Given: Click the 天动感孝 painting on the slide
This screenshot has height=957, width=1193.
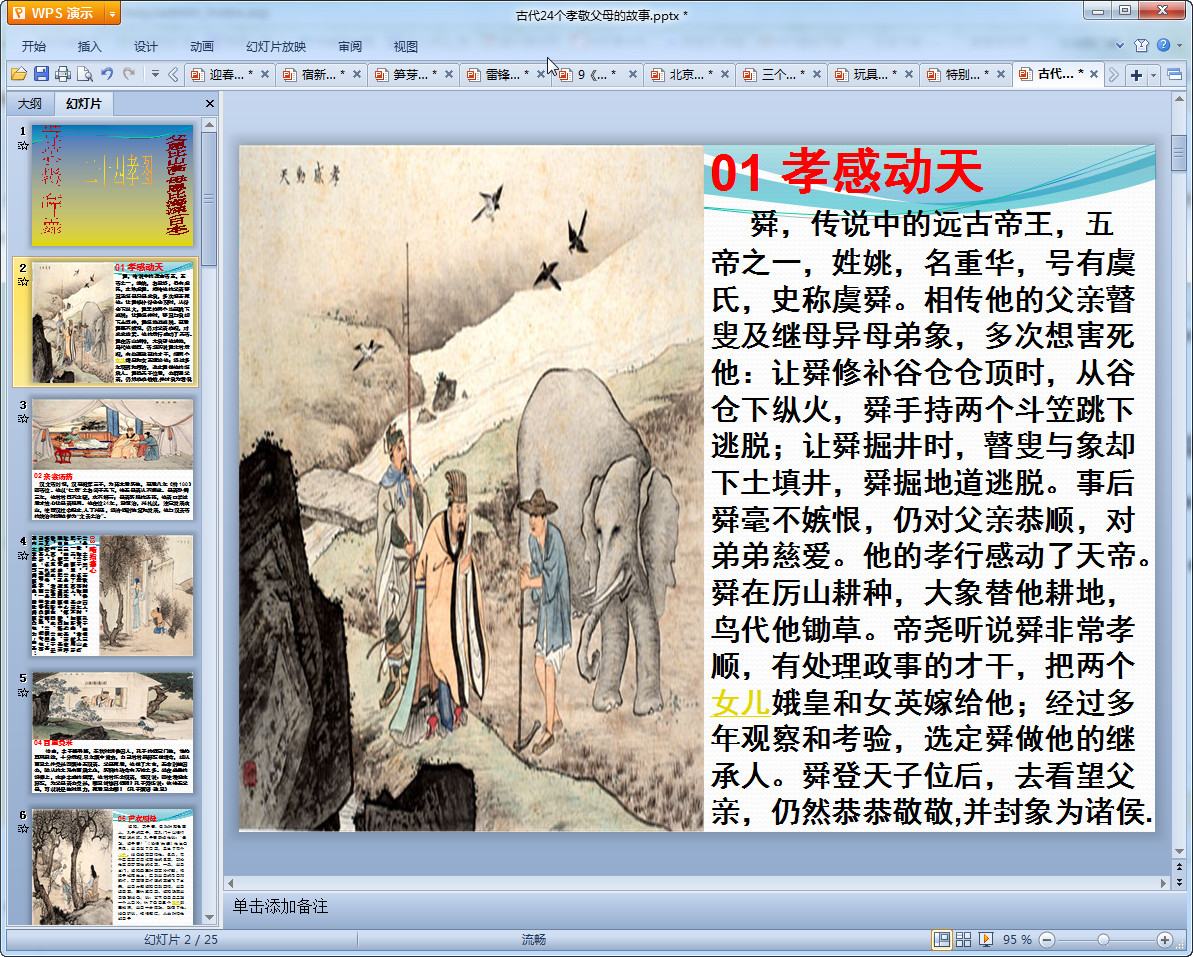Looking at the screenshot, I should click(471, 488).
